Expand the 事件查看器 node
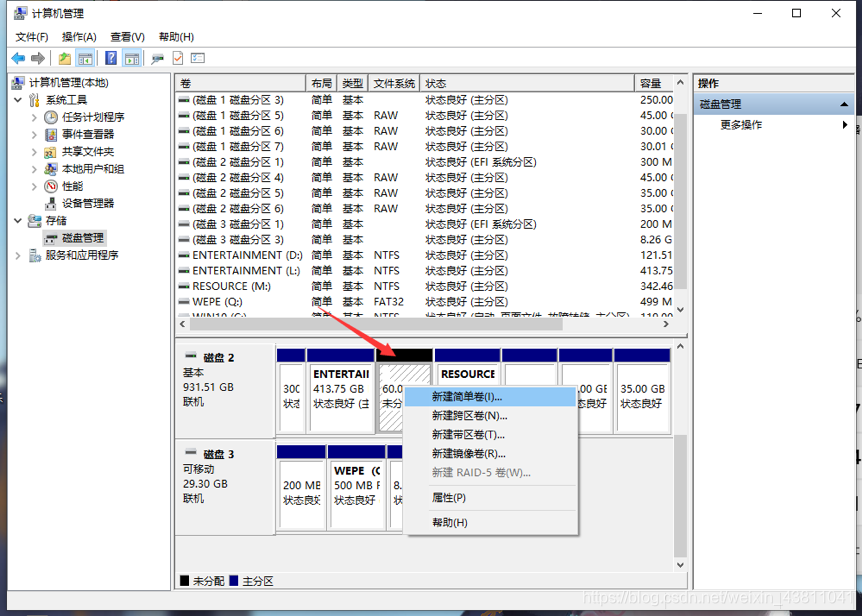This screenshot has width=862, height=616. 34,135
